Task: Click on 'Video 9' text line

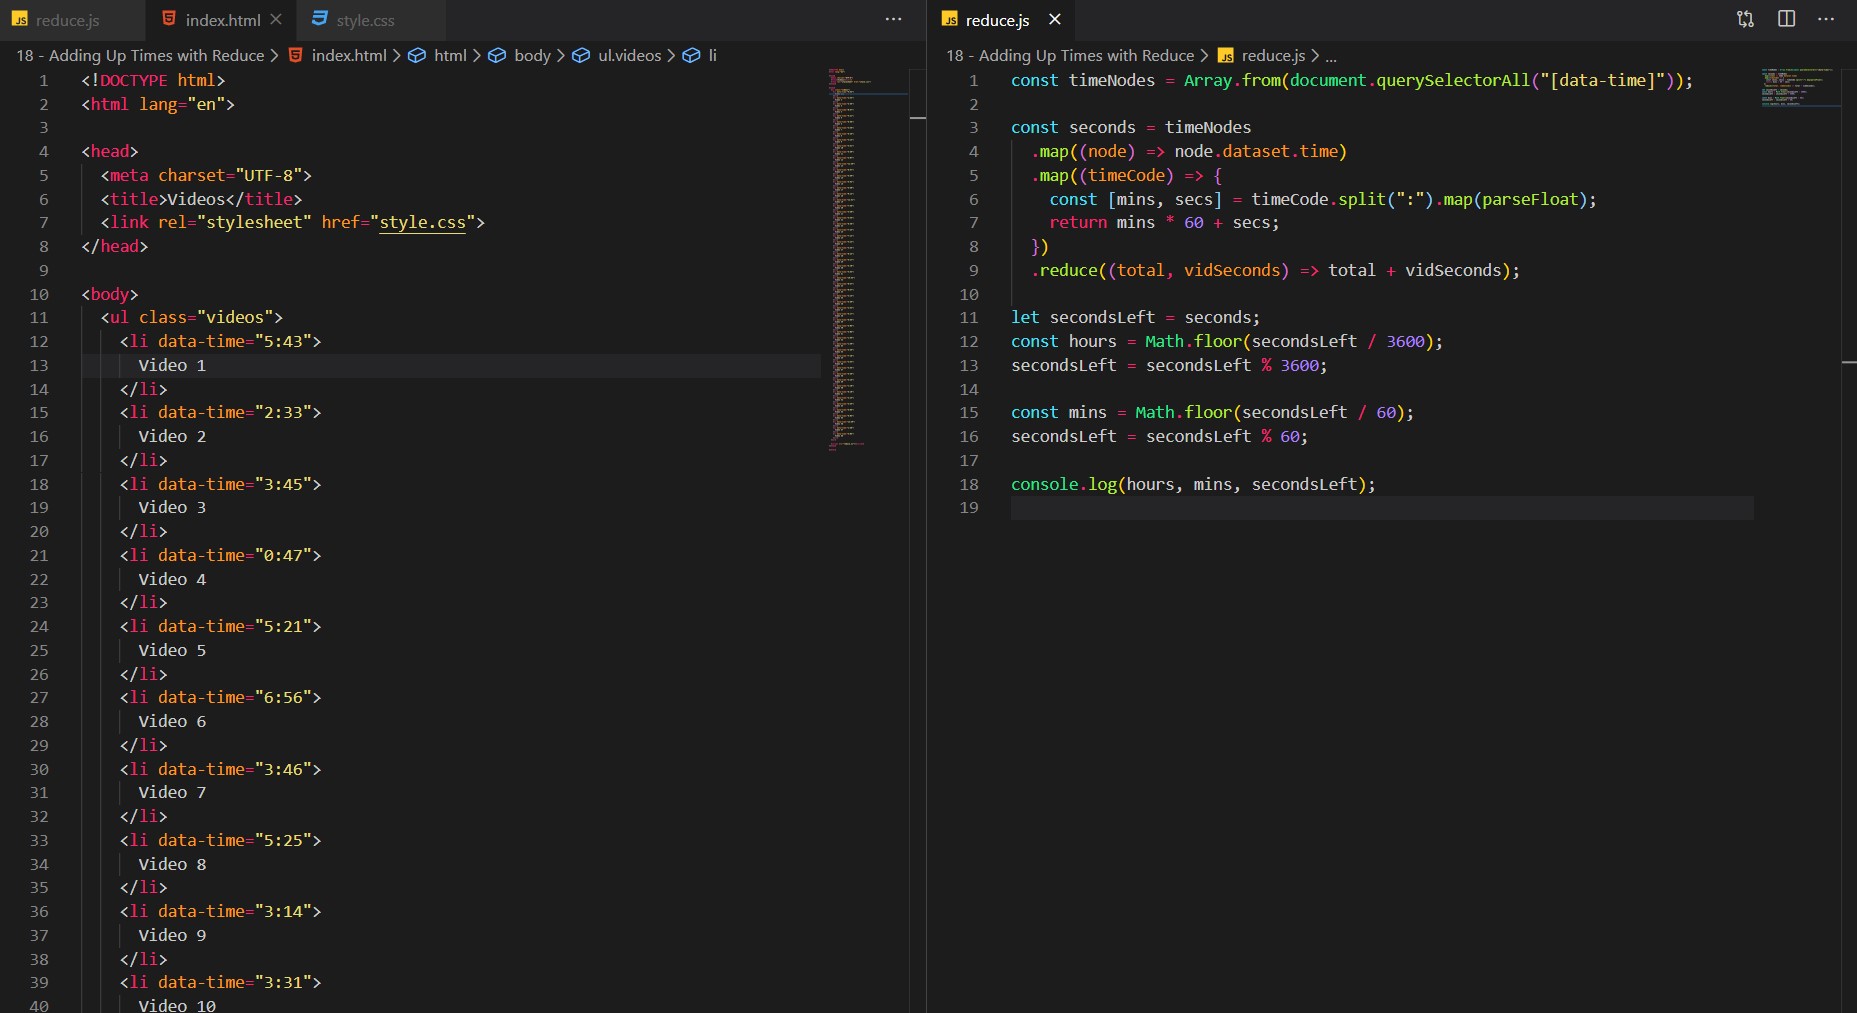Action: pos(172,935)
